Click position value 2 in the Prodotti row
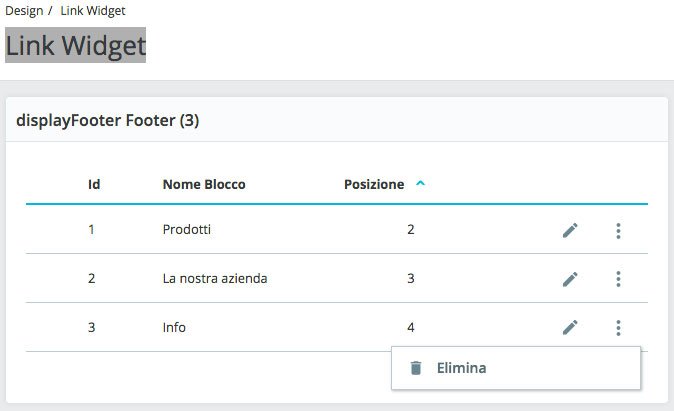 tap(410, 230)
